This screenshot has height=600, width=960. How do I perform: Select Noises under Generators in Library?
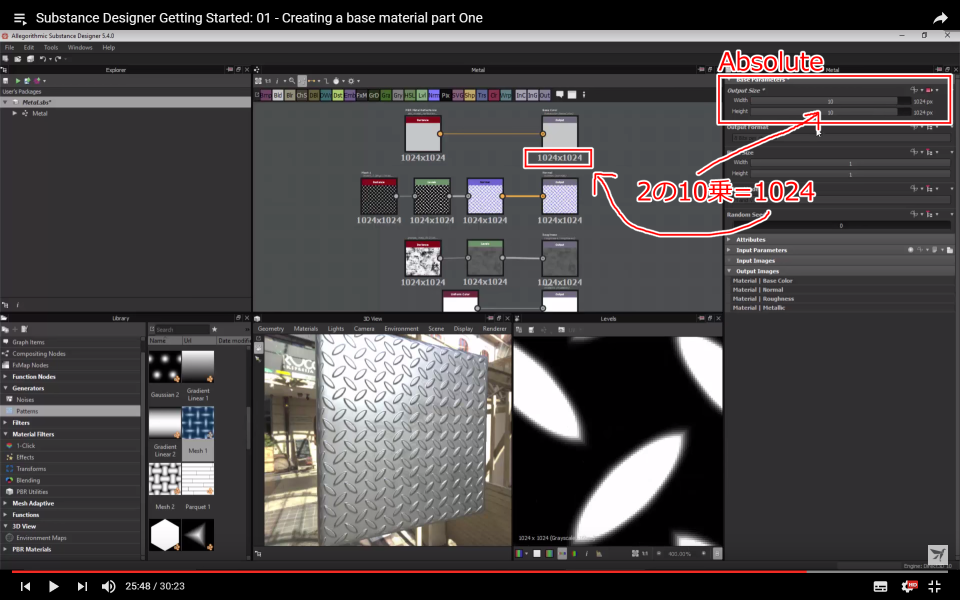pyautogui.click(x=71, y=399)
